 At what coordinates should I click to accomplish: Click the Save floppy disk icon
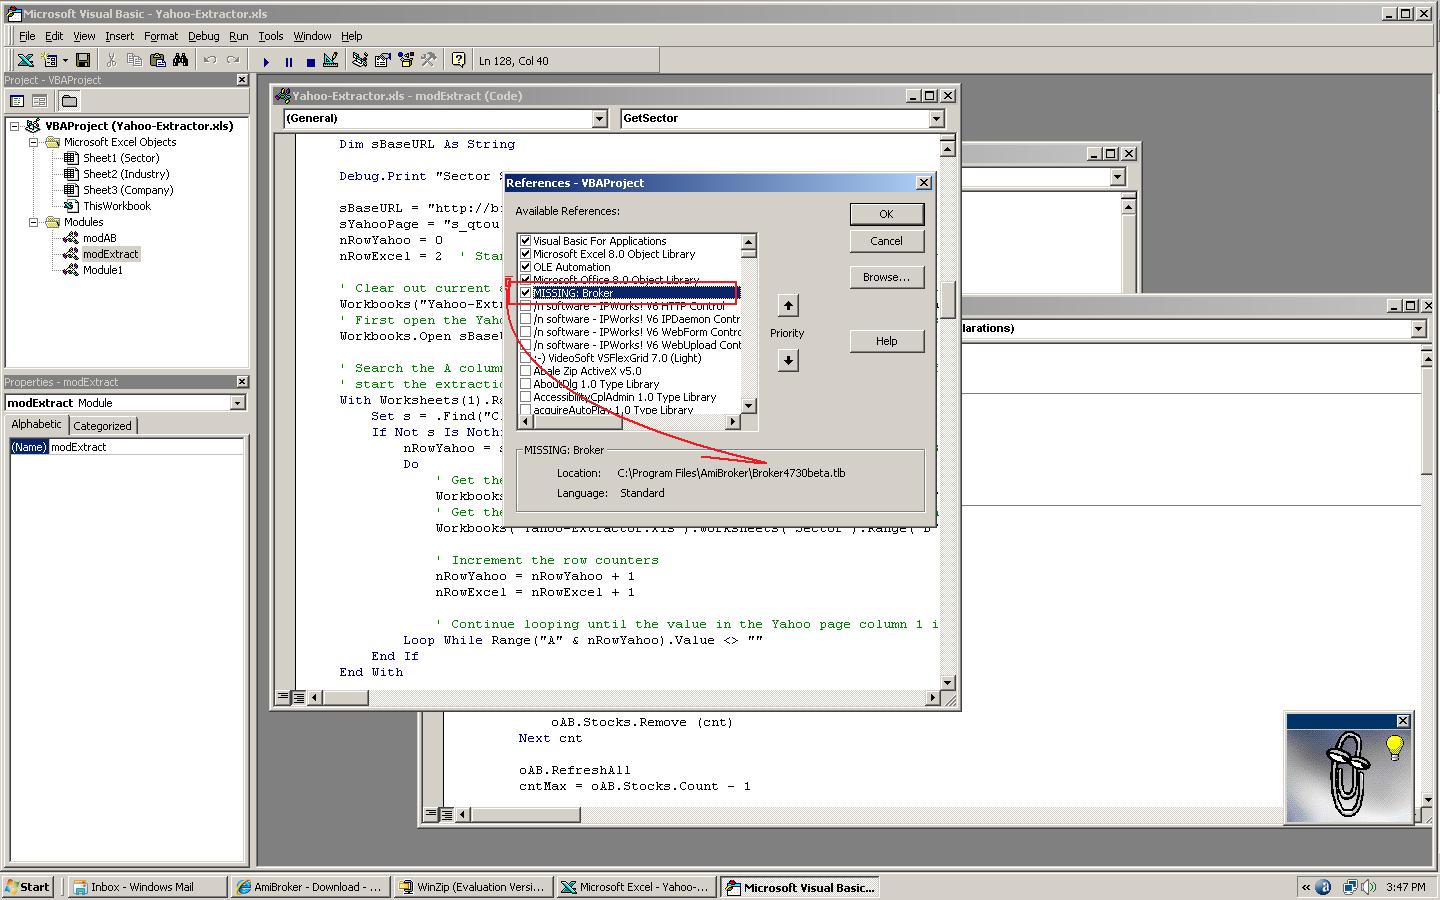click(x=83, y=61)
